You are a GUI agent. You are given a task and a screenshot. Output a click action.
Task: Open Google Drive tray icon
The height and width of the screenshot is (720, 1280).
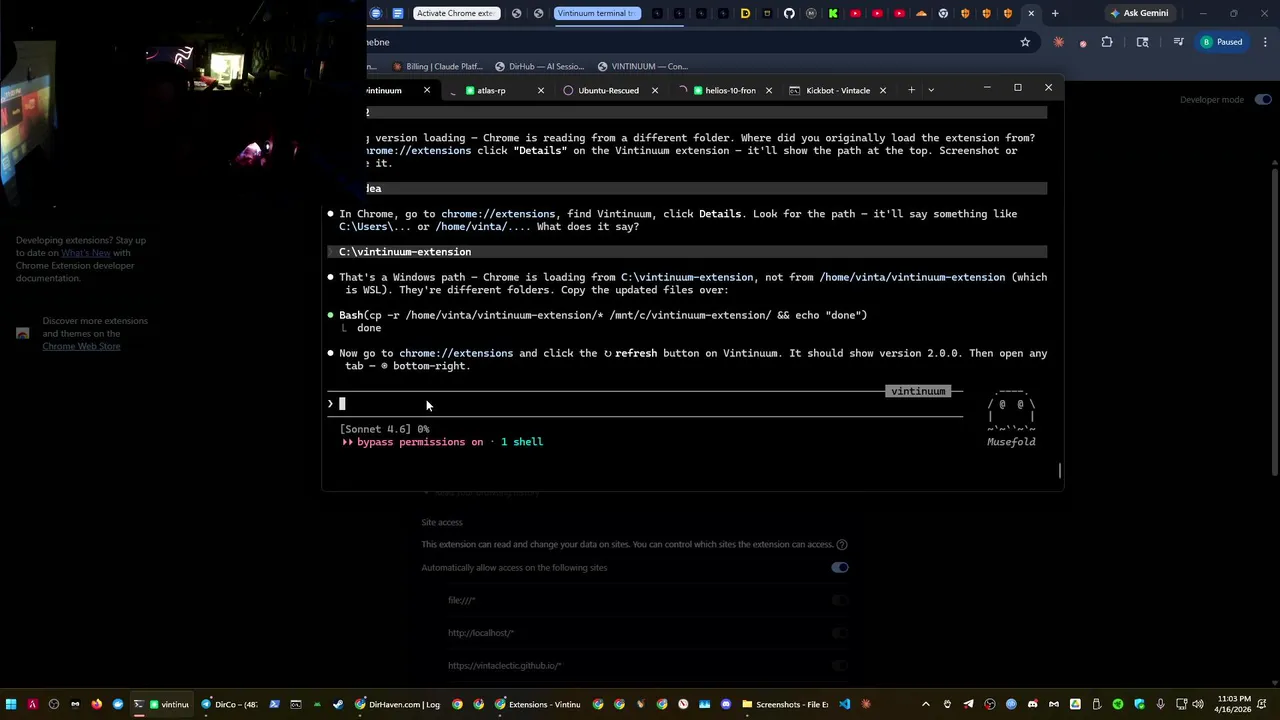coord(1075,704)
